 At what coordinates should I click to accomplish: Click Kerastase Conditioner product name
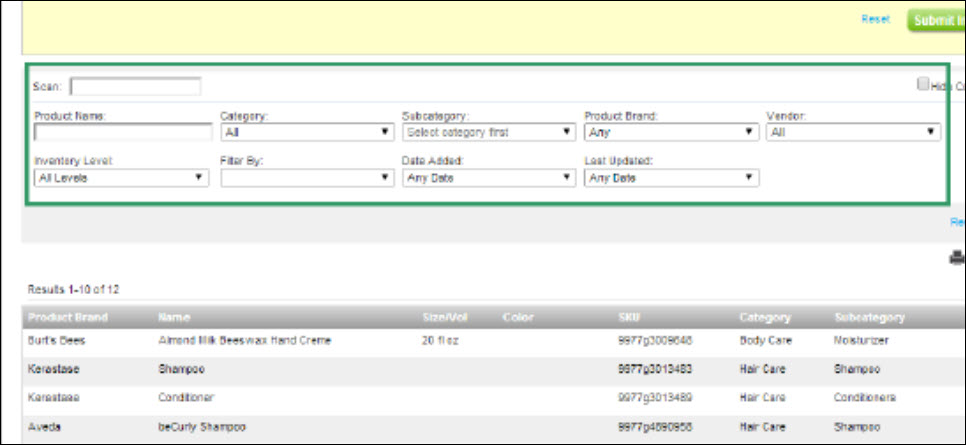[x=185, y=398]
